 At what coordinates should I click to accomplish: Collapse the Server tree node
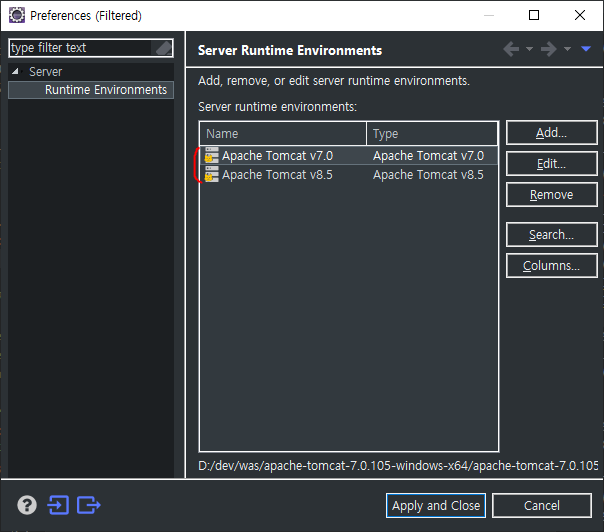(15, 71)
